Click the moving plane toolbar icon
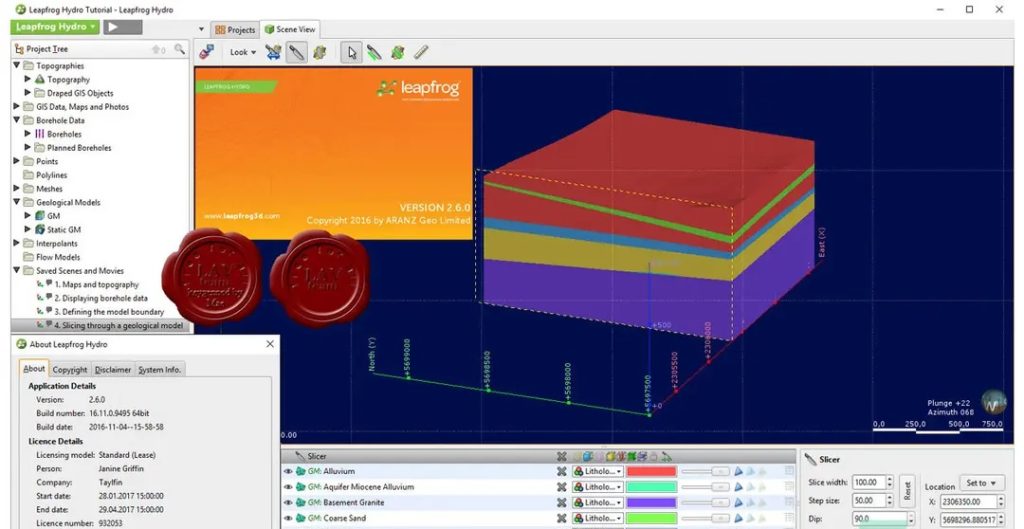This screenshot has height=529, width=1024. [x=319, y=52]
